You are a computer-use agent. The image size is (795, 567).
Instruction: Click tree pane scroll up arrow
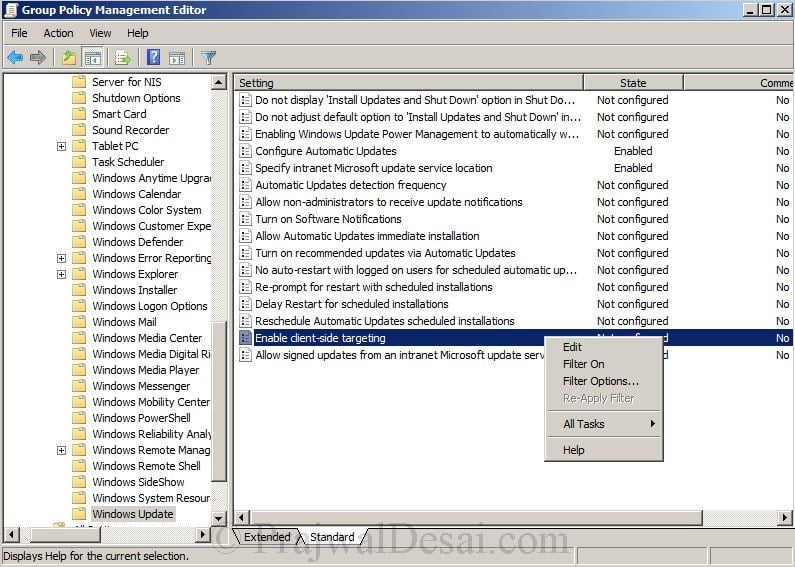(x=219, y=82)
